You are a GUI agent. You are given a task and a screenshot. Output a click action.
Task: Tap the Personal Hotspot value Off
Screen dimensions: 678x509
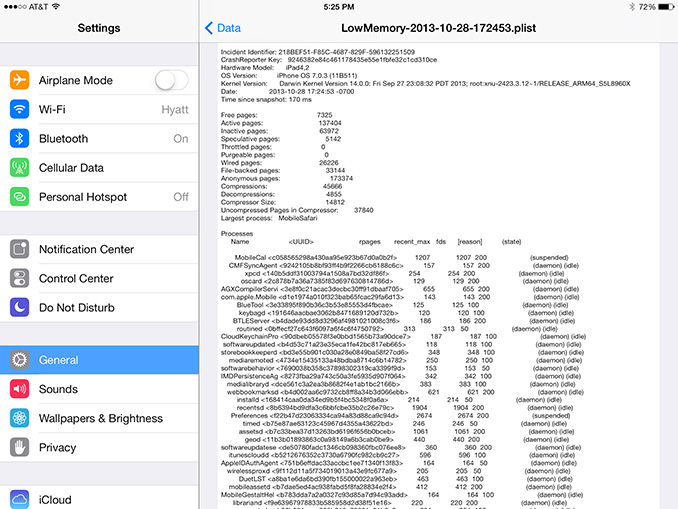[x=181, y=197]
